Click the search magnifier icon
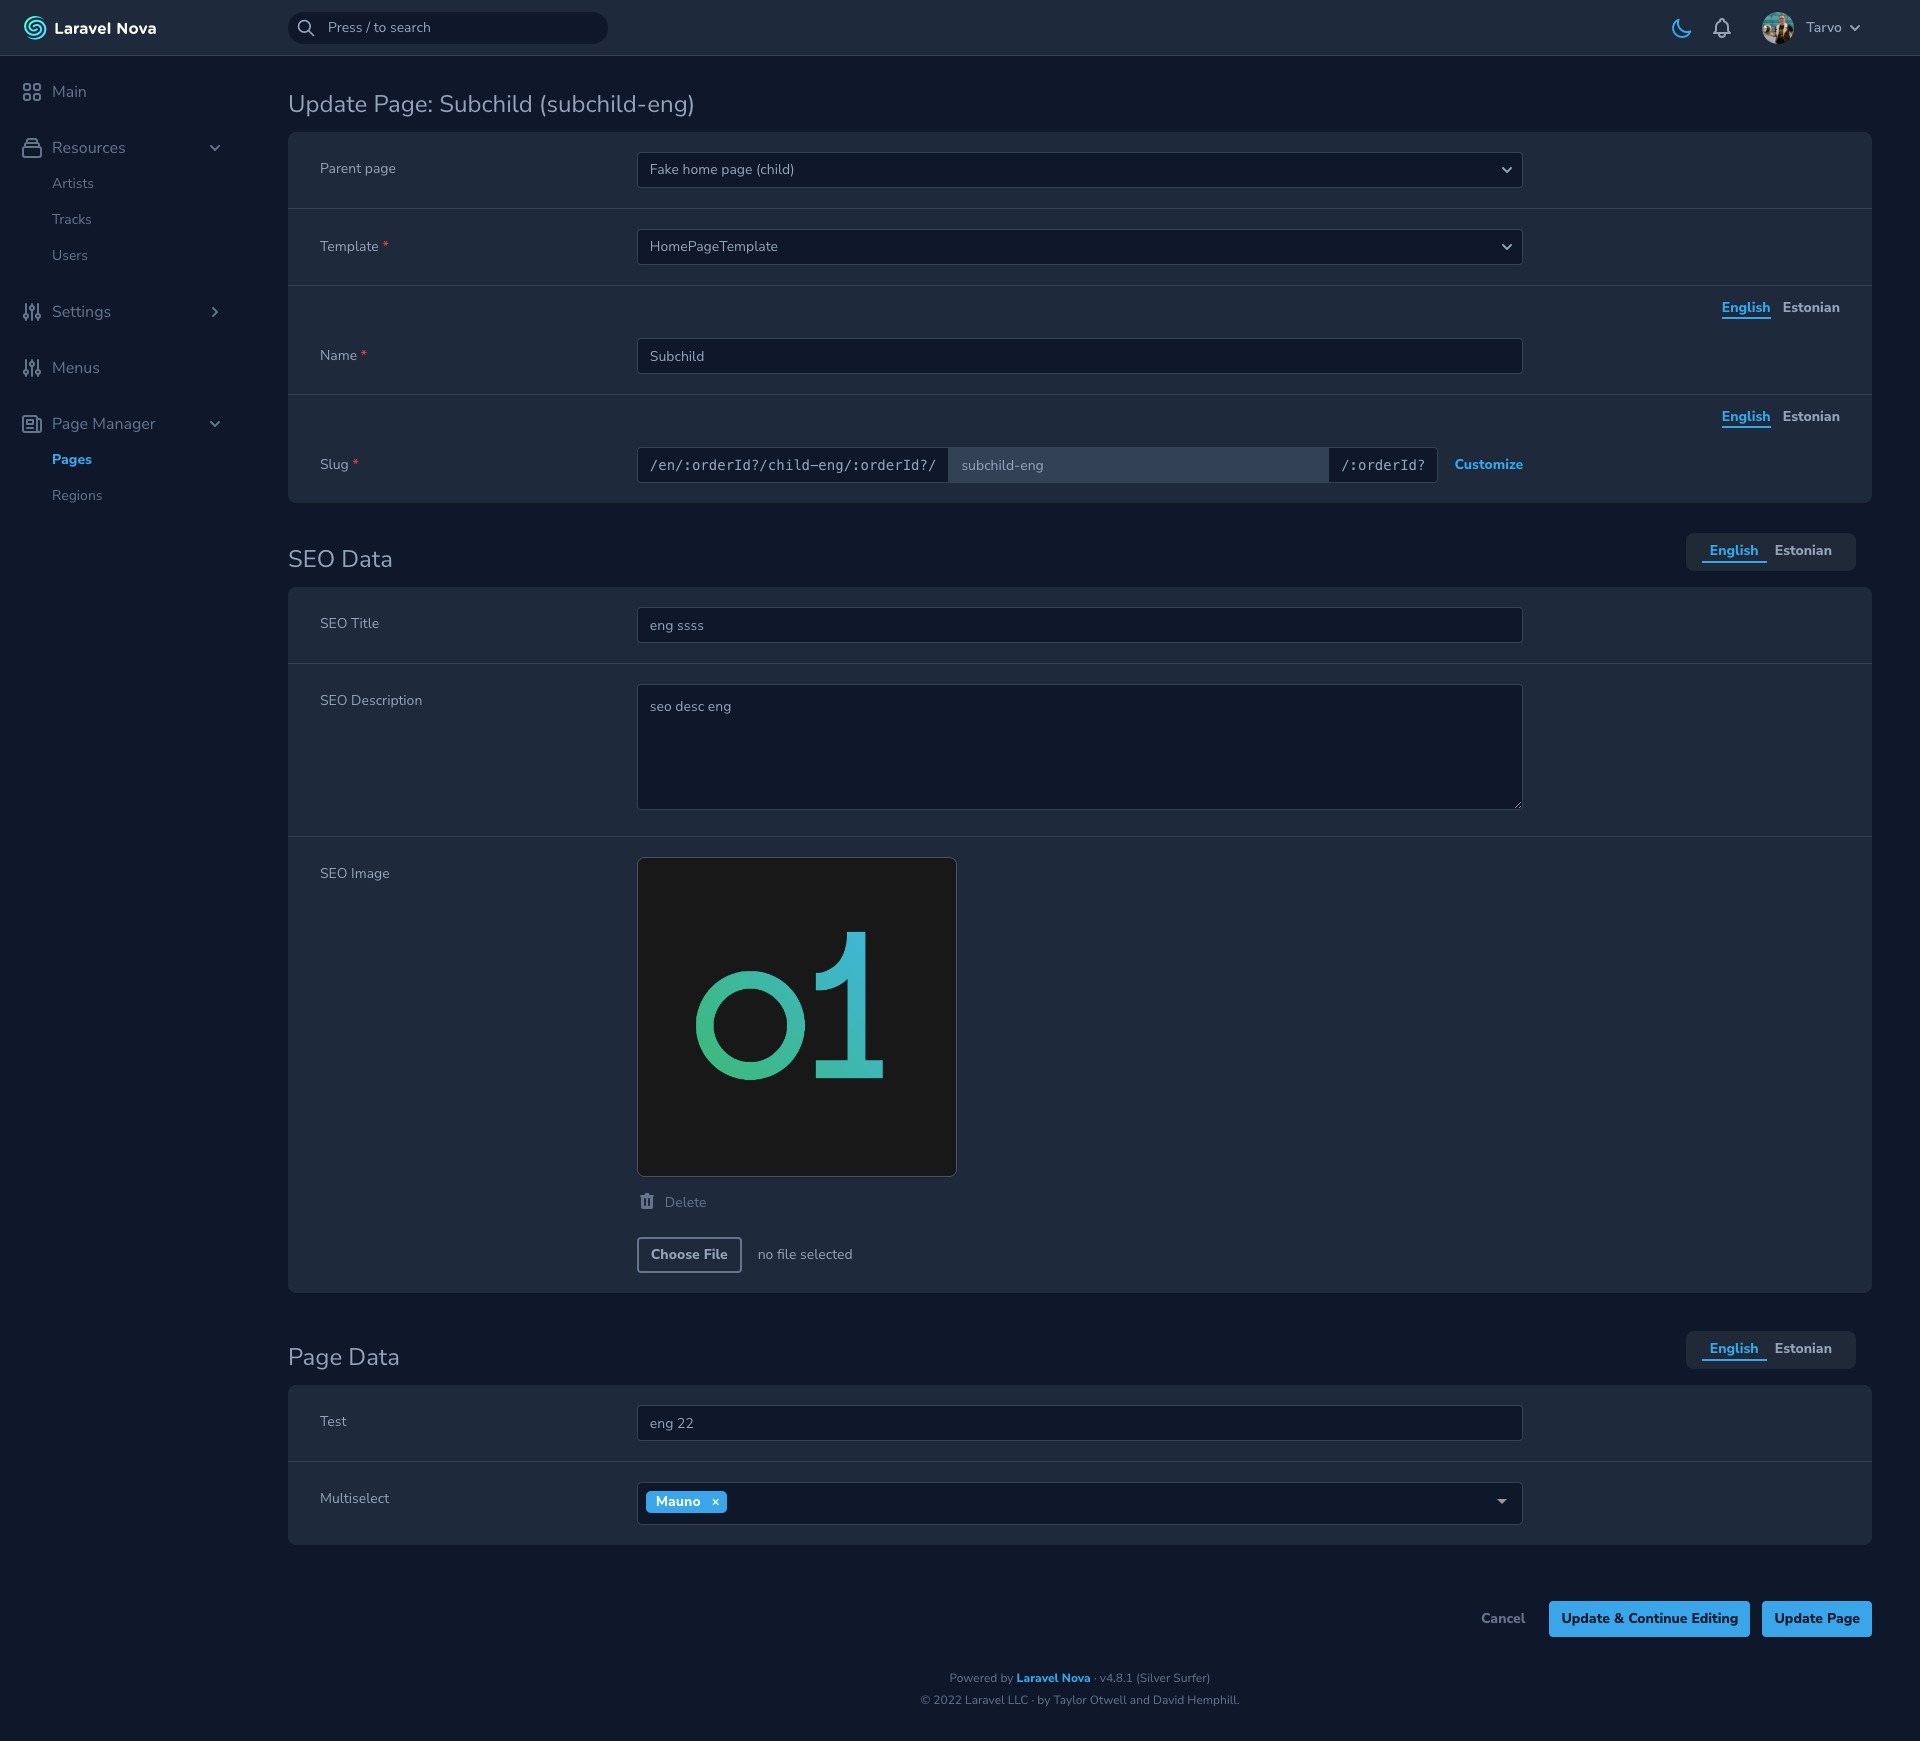Viewport: 1920px width, 1741px height. pyautogui.click(x=306, y=27)
